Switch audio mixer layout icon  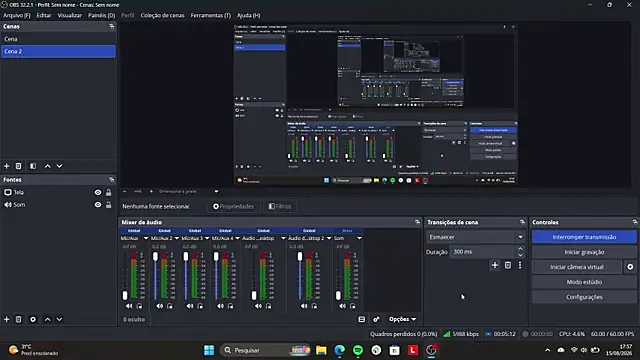(x=362, y=319)
